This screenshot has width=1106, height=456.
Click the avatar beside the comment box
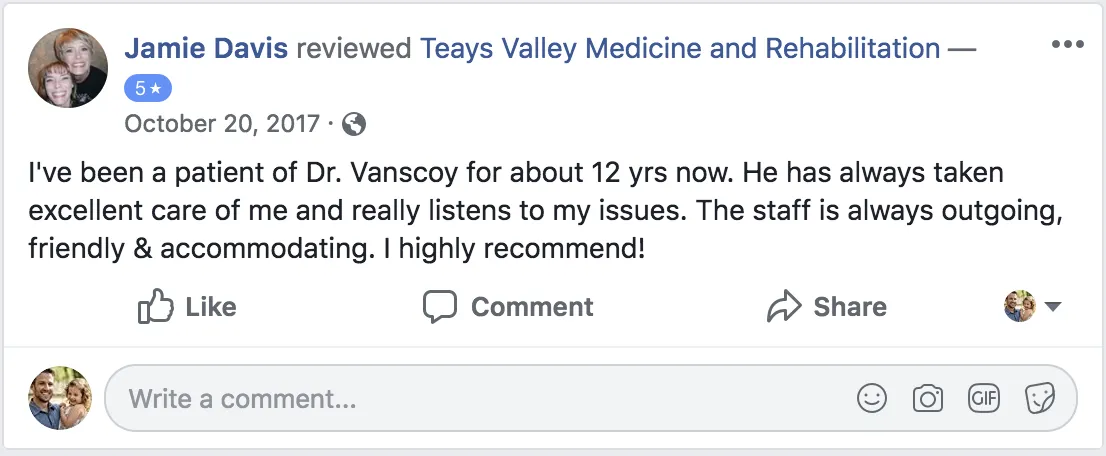point(60,398)
